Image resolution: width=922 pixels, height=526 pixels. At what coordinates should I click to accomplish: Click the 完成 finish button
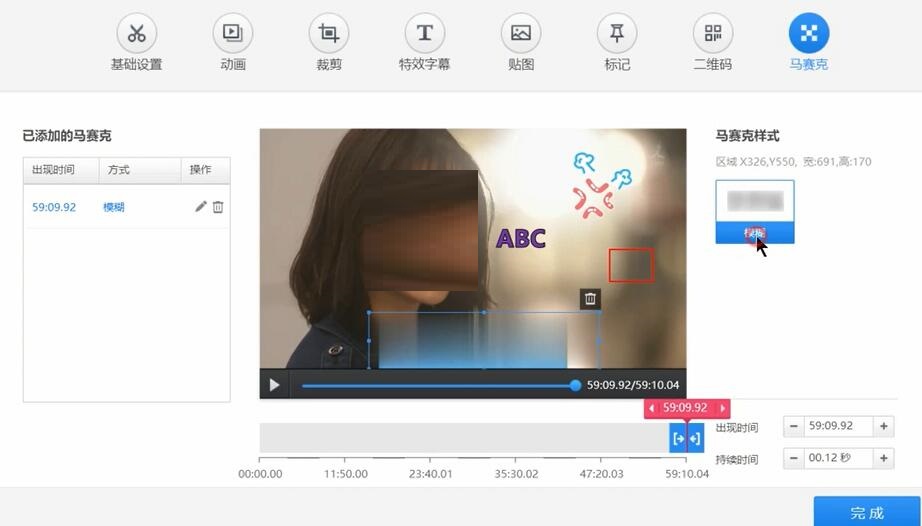(x=866, y=512)
